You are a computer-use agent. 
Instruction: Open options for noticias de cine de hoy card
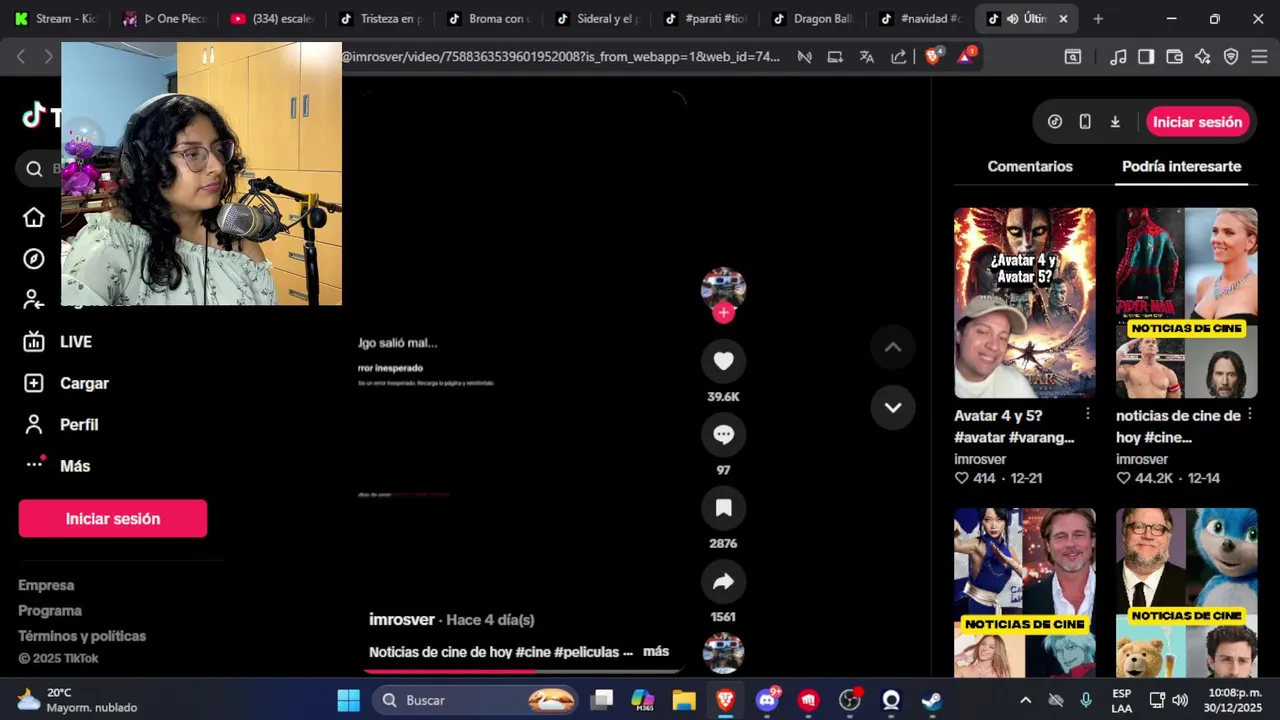coord(1250,414)
